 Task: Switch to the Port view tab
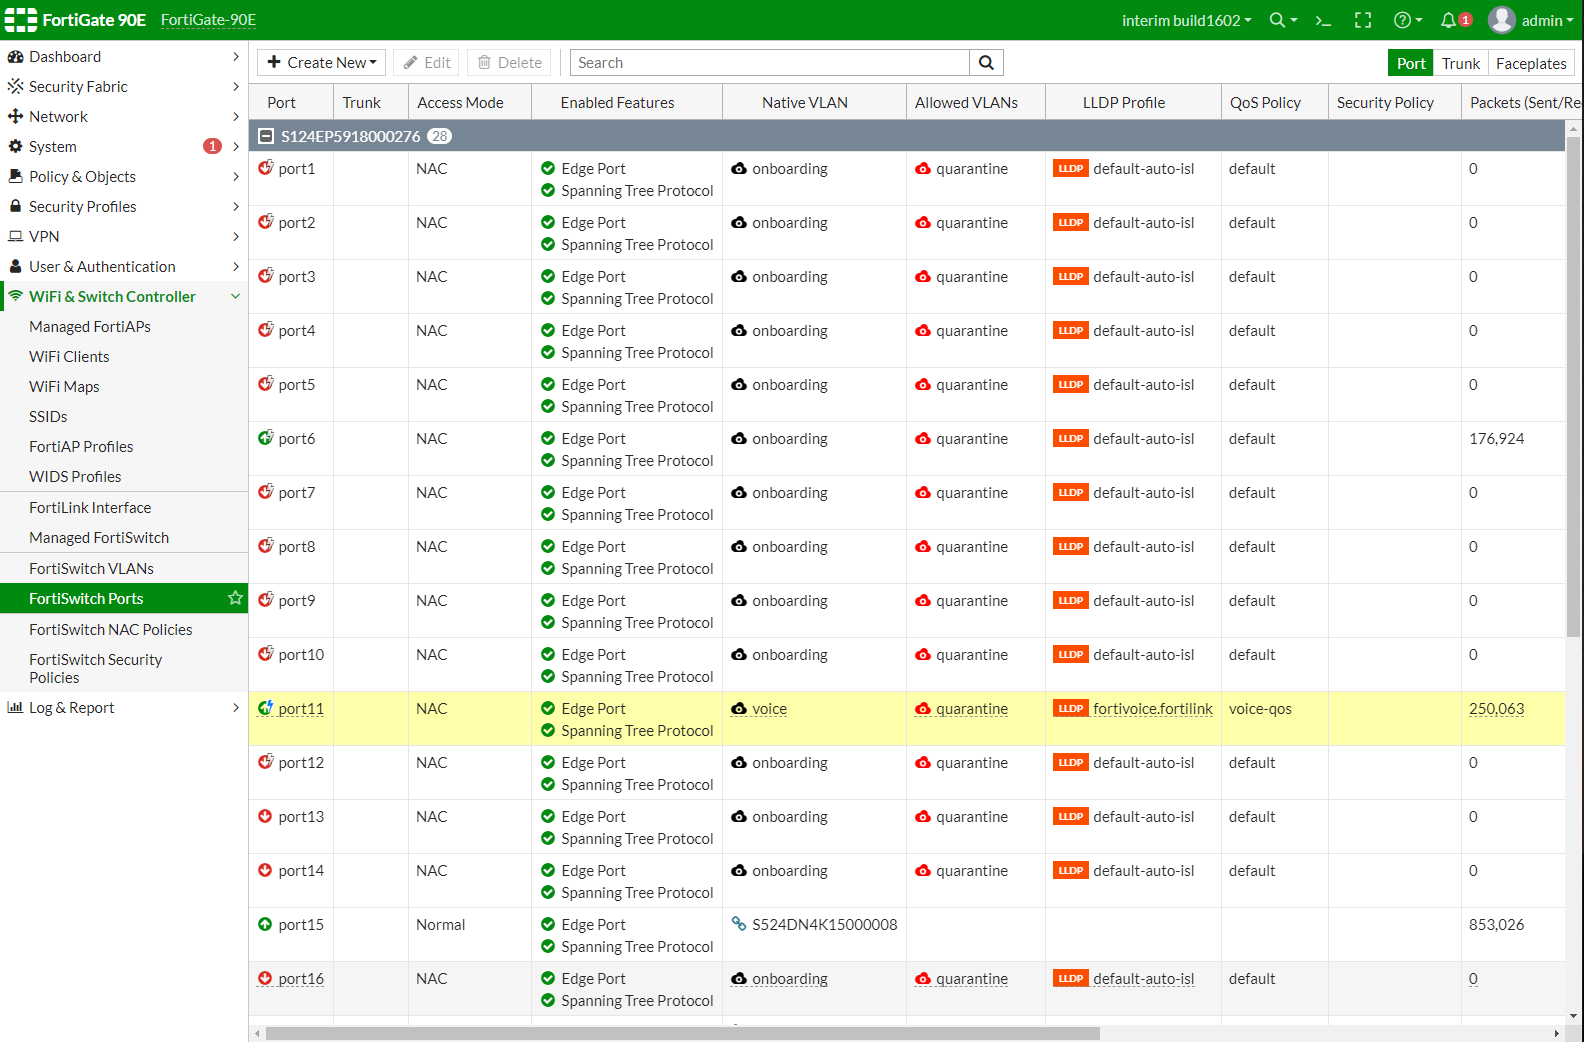(x=1410, y=63)
